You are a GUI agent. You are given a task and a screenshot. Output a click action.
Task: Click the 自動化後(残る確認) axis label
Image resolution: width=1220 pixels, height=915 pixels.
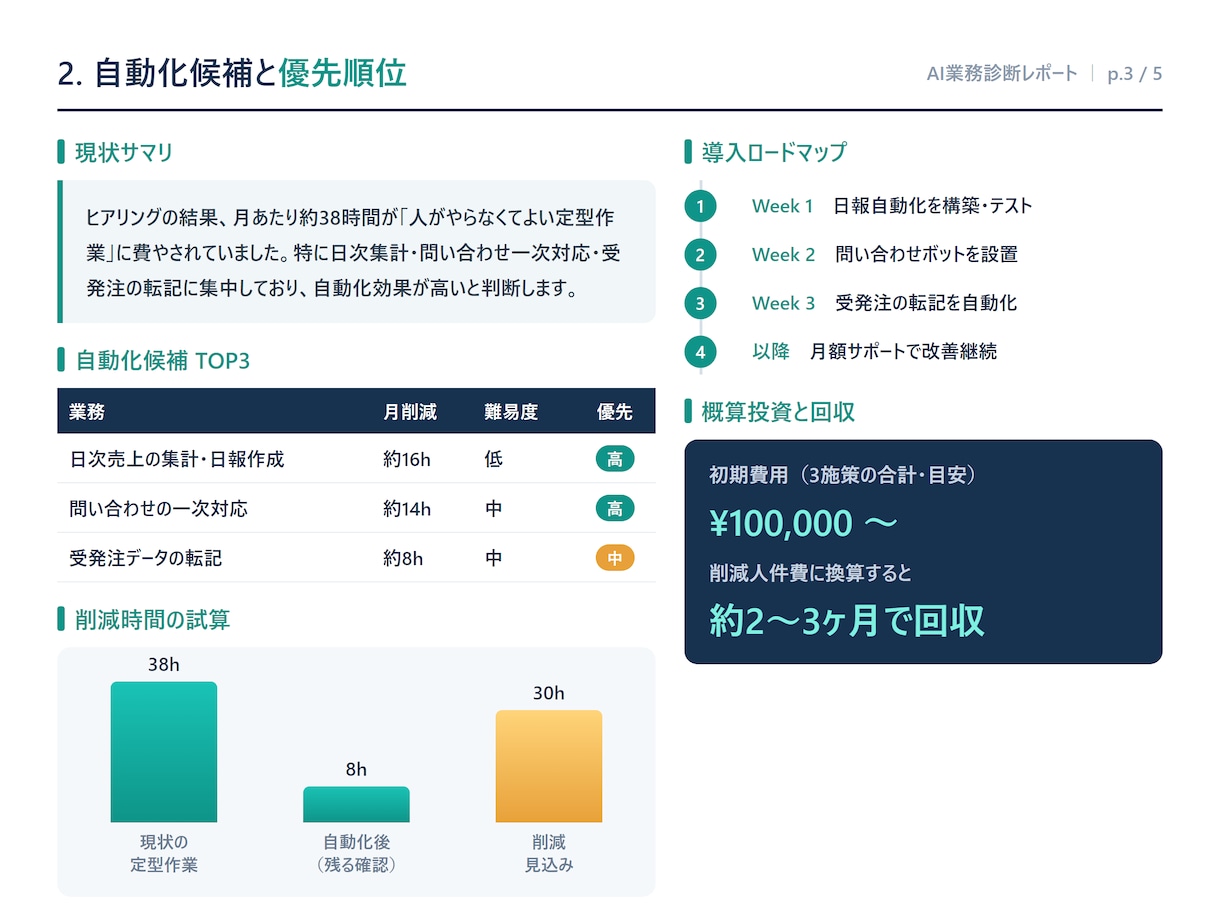[356, 854]
